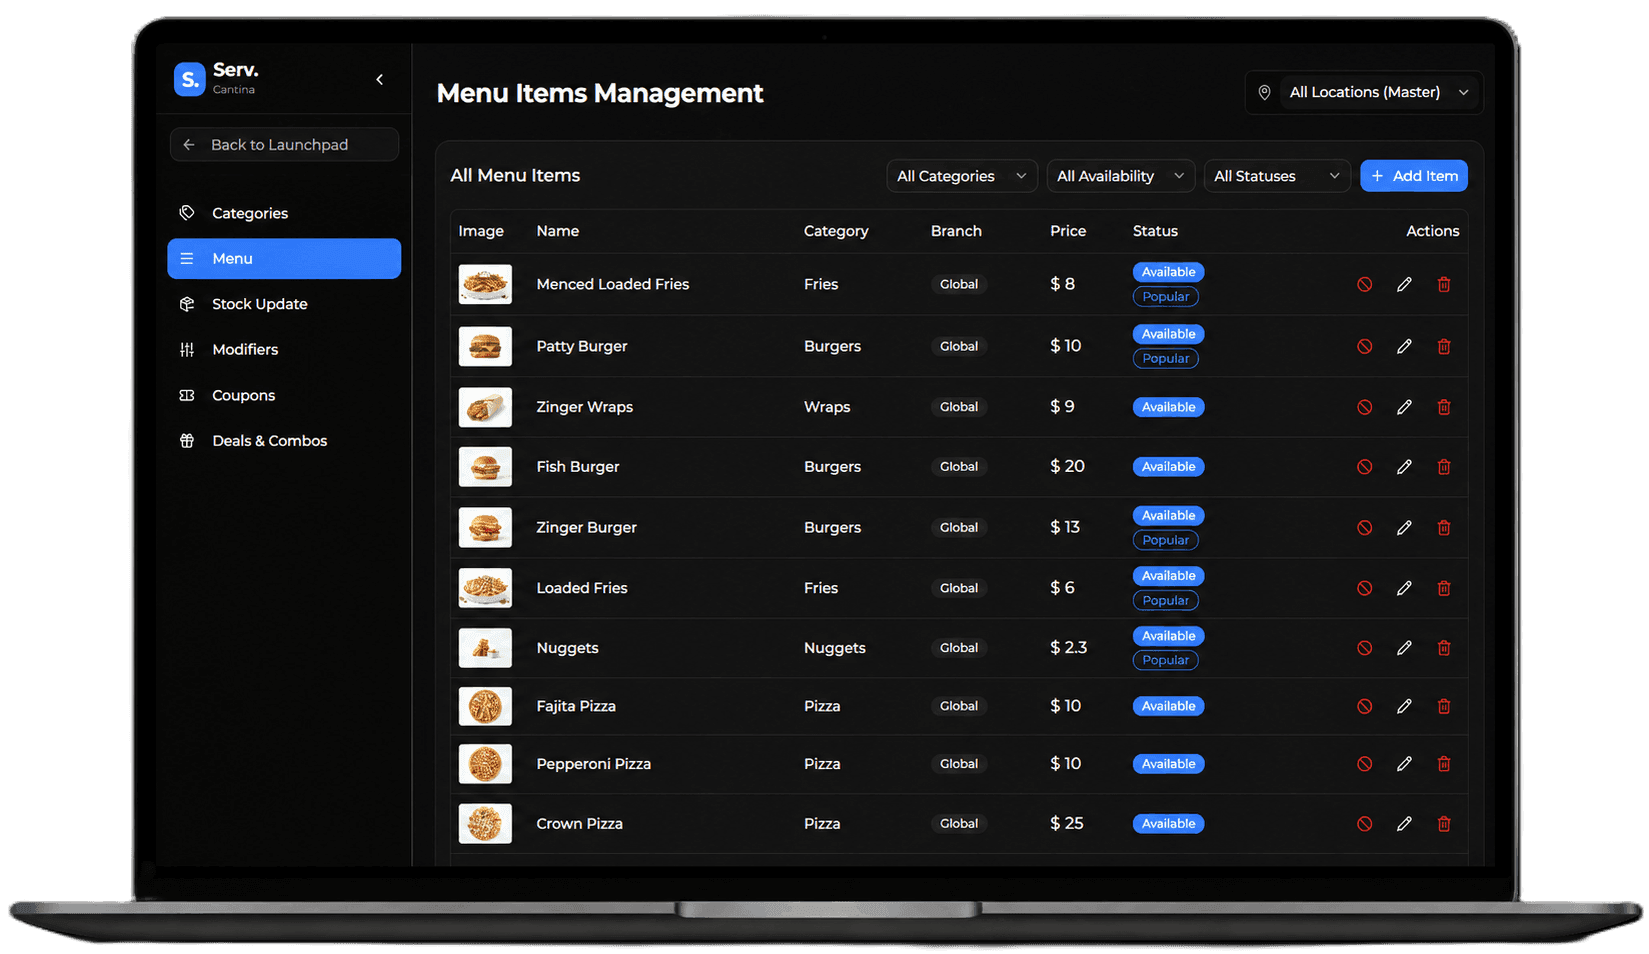Open the Menced Loaded Fries thumbnail
The width and height of the screenshot is (1649, 954).
(x=485, y=285)
